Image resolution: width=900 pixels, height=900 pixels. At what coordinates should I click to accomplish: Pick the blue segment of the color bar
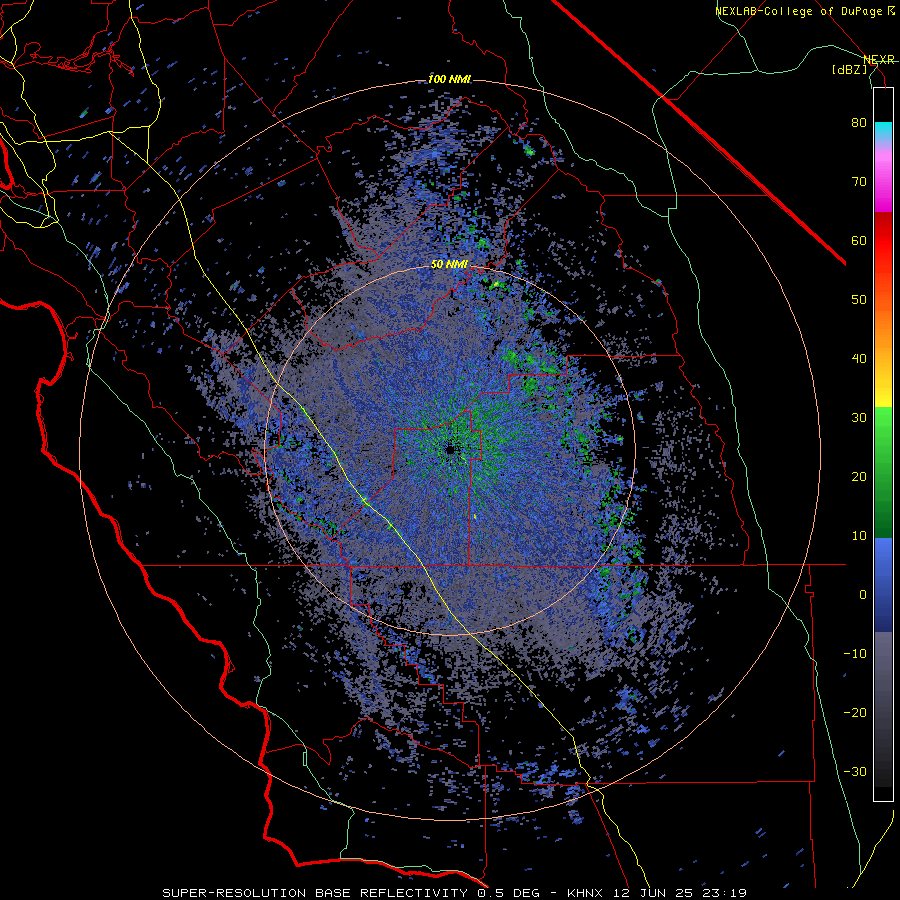click(883, 584)
